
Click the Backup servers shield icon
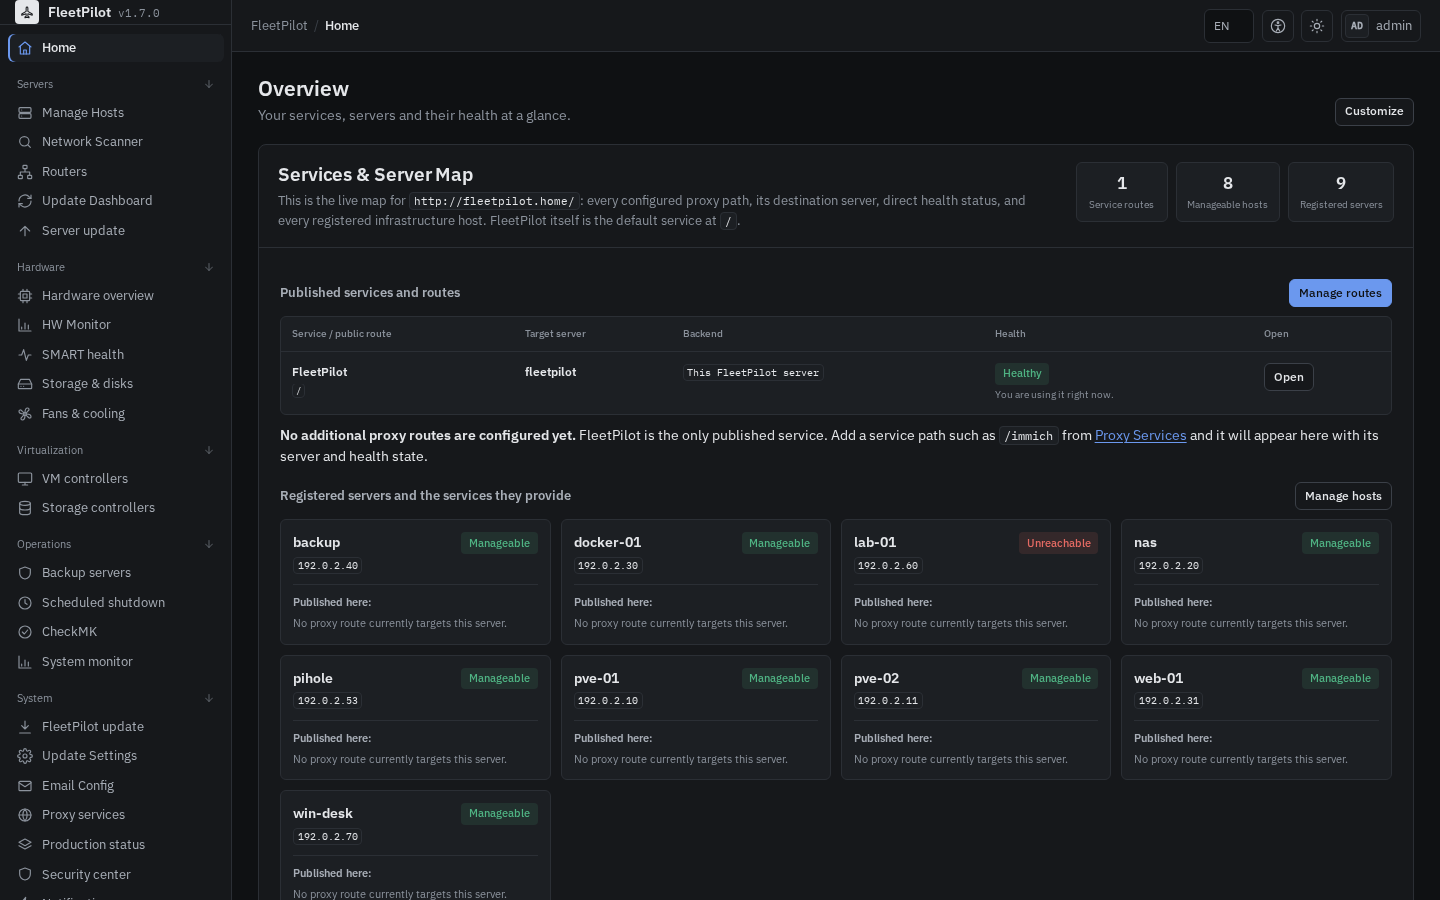pos(25,573)
